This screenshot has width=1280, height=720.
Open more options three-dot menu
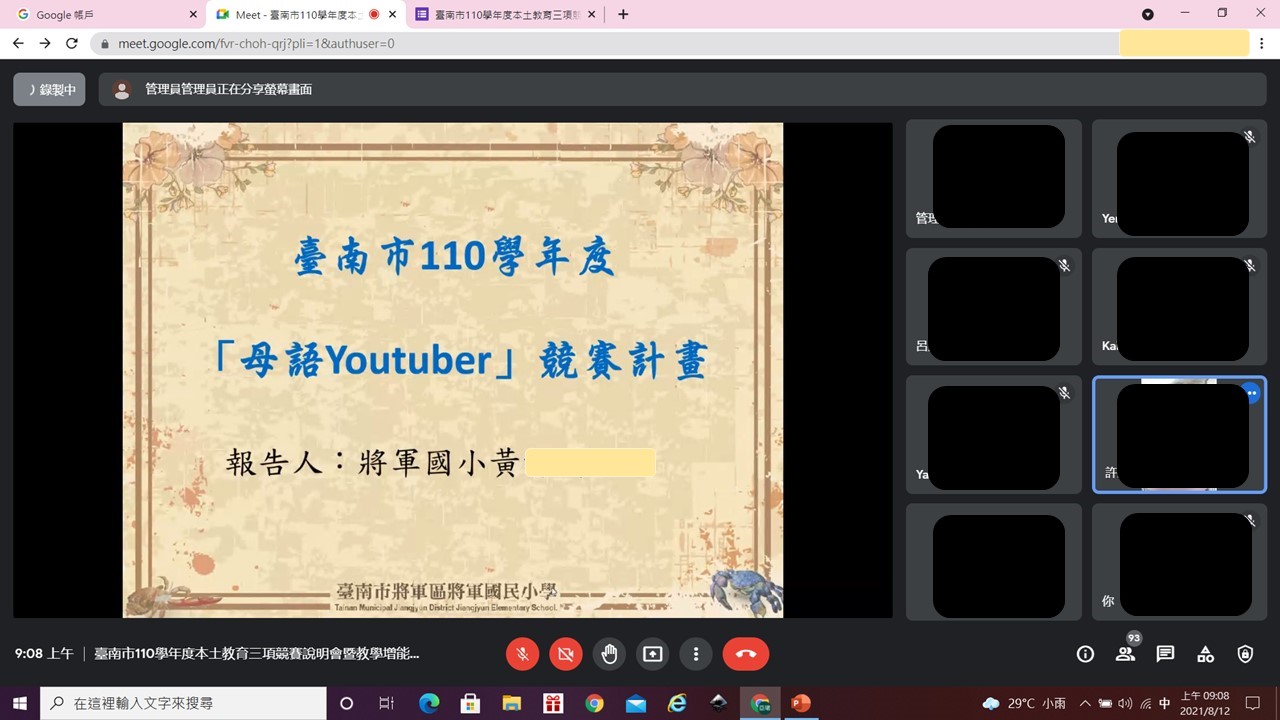tap(695, 654)
